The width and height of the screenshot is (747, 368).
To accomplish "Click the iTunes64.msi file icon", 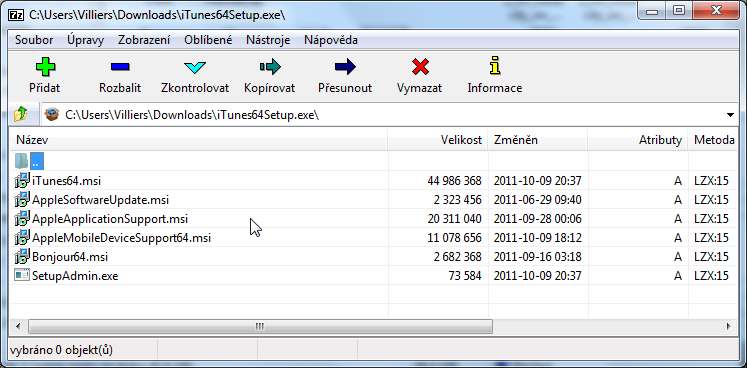I will coord(22,181).
